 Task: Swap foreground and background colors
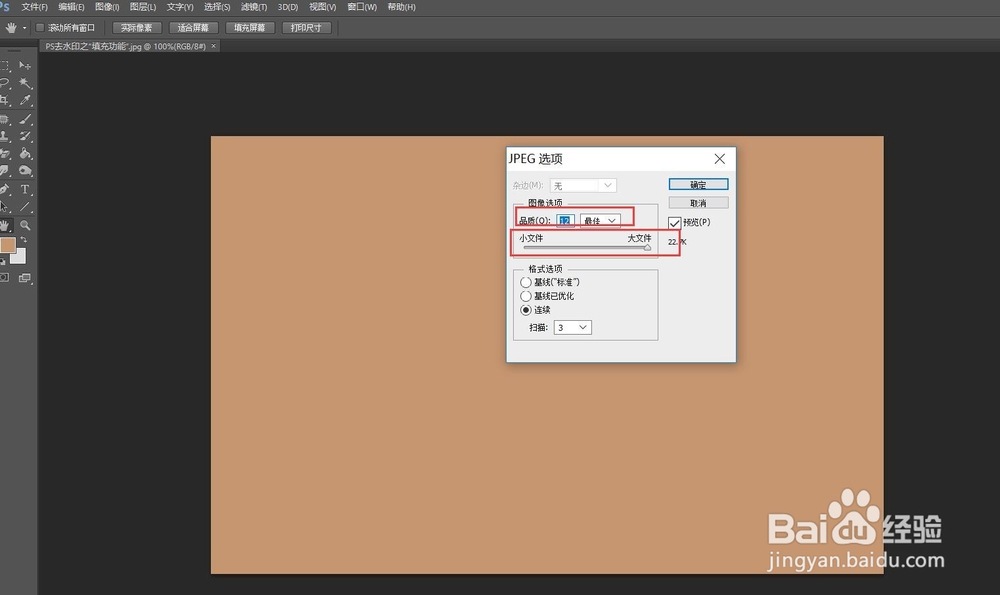pos(24,240)
